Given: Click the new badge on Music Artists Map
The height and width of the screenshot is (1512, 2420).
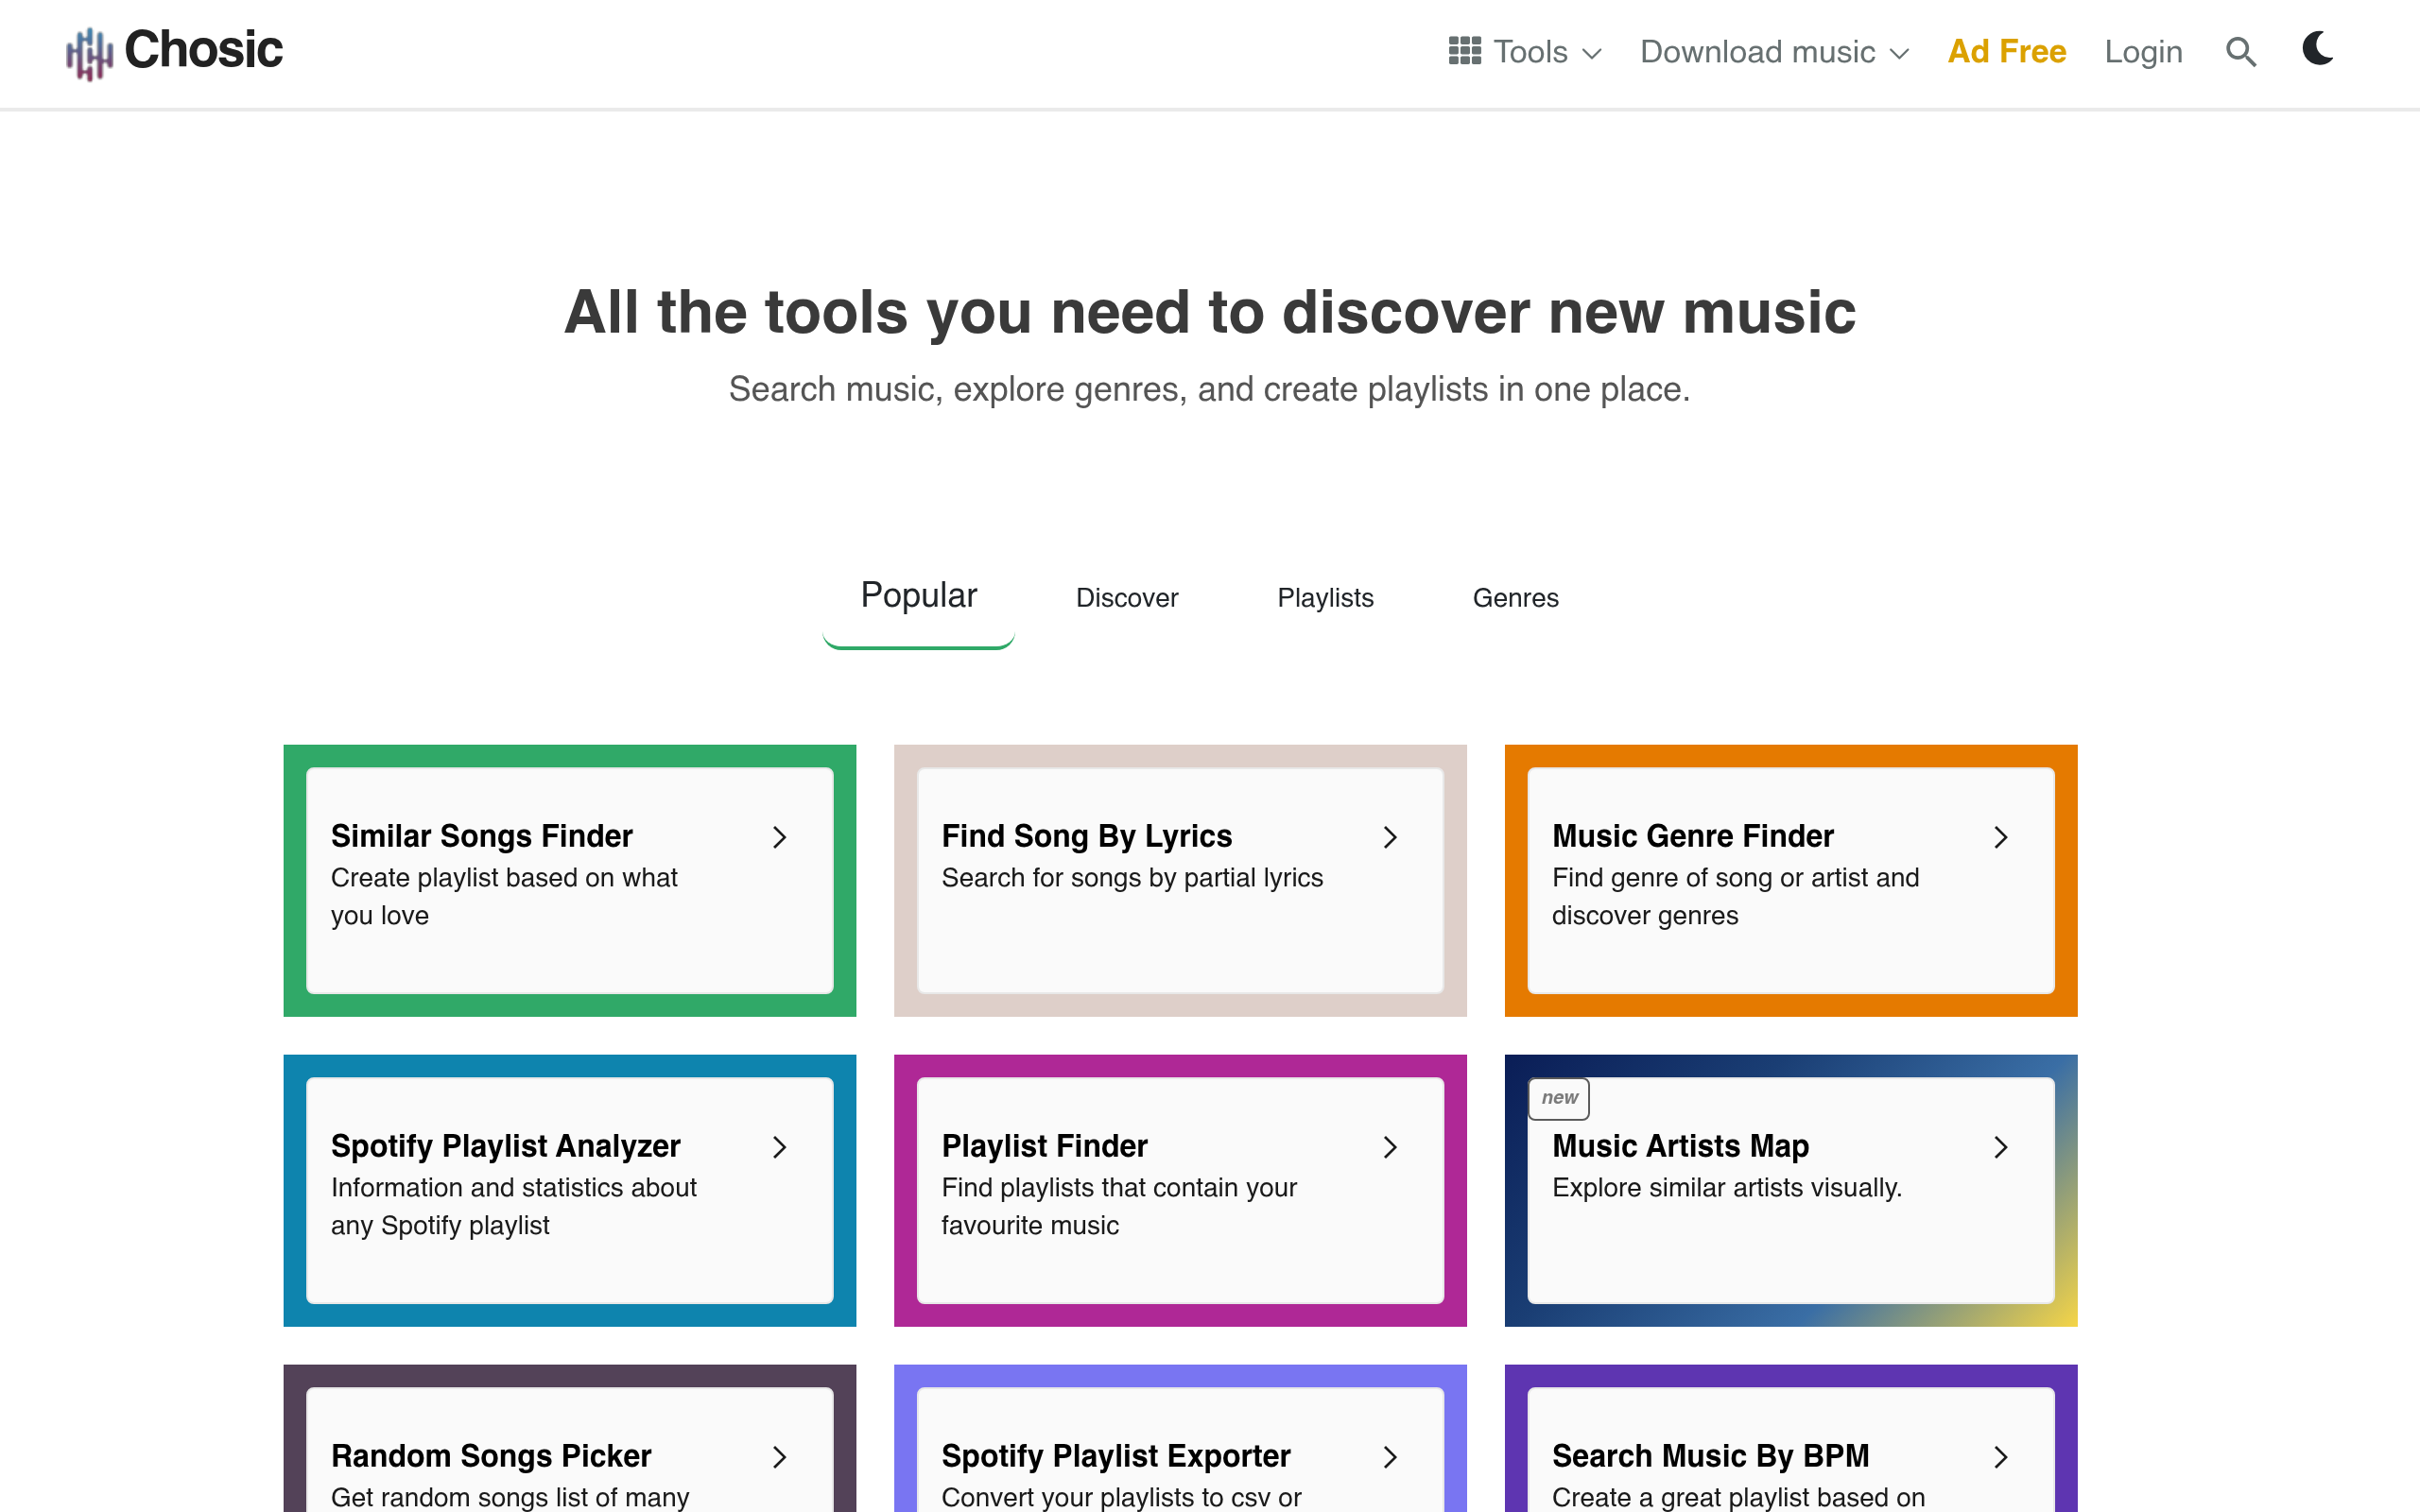Looking at the screenshot, I should pos(1559,1098).
